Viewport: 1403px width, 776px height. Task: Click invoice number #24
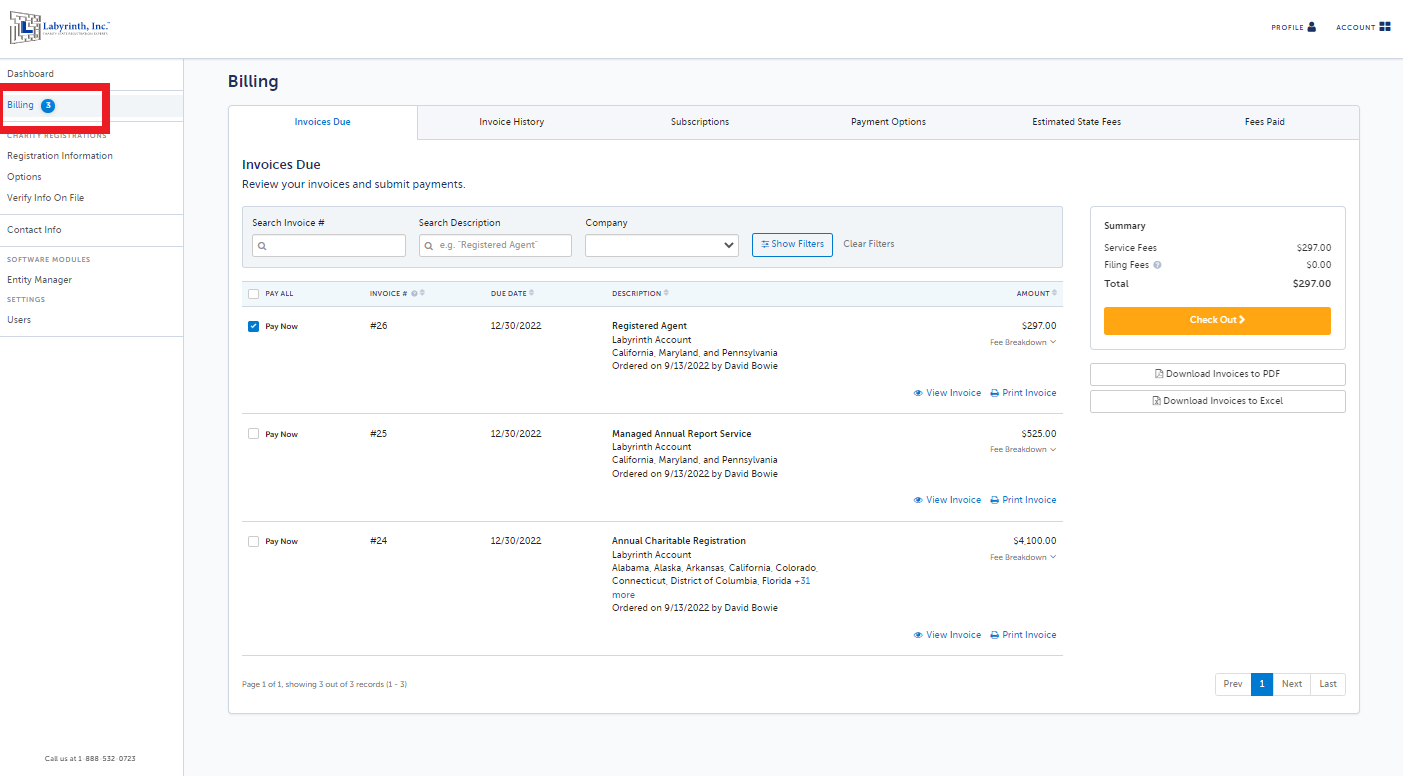click(x=378, y=541)
